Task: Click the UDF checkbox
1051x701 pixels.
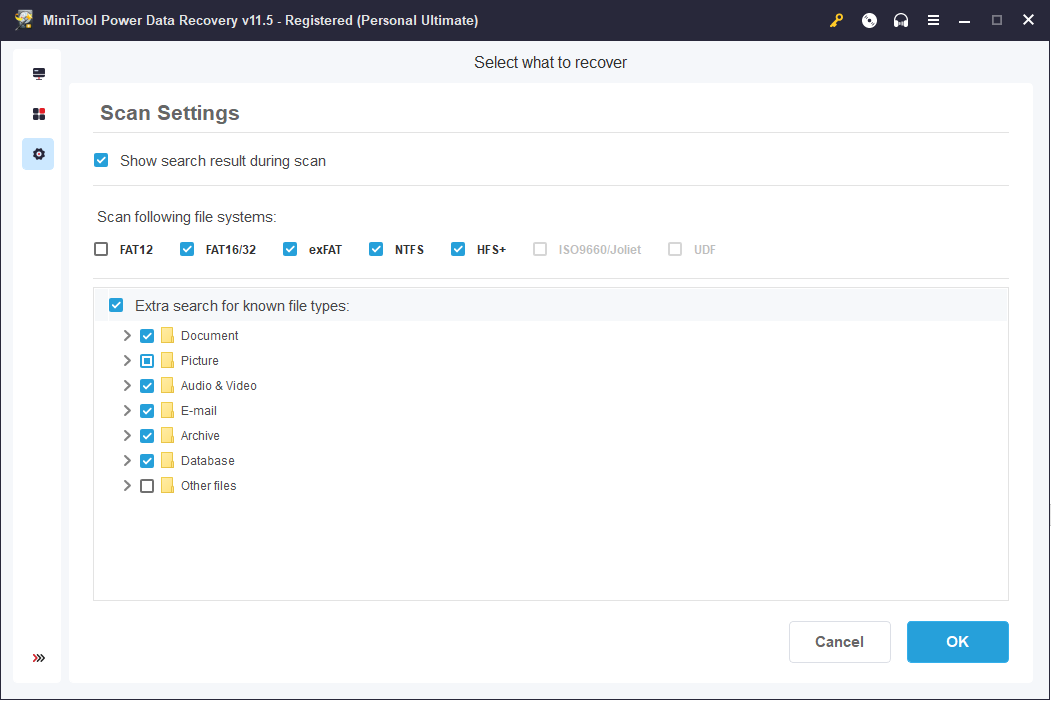Action: (675, 249)
